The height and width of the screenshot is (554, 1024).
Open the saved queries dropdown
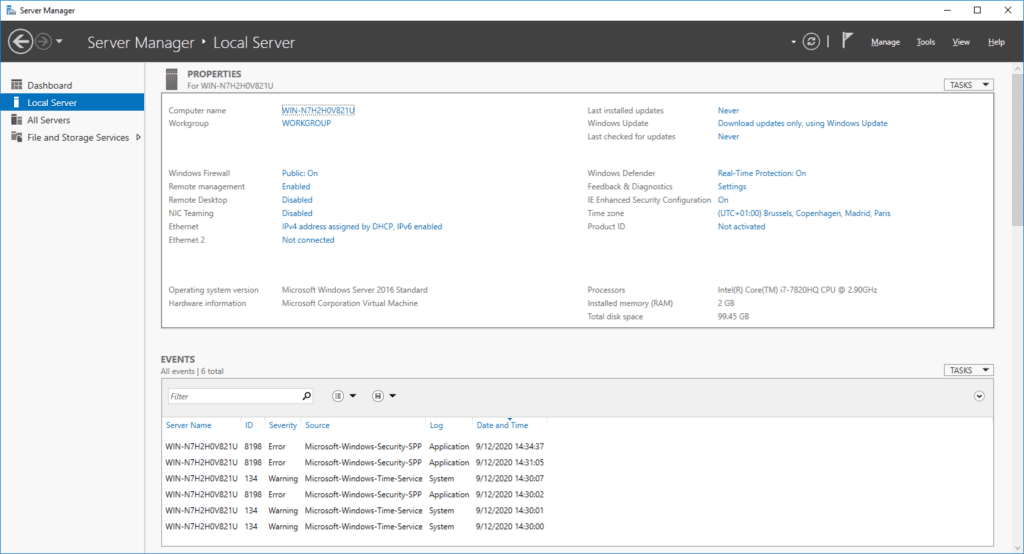(384, 396)
